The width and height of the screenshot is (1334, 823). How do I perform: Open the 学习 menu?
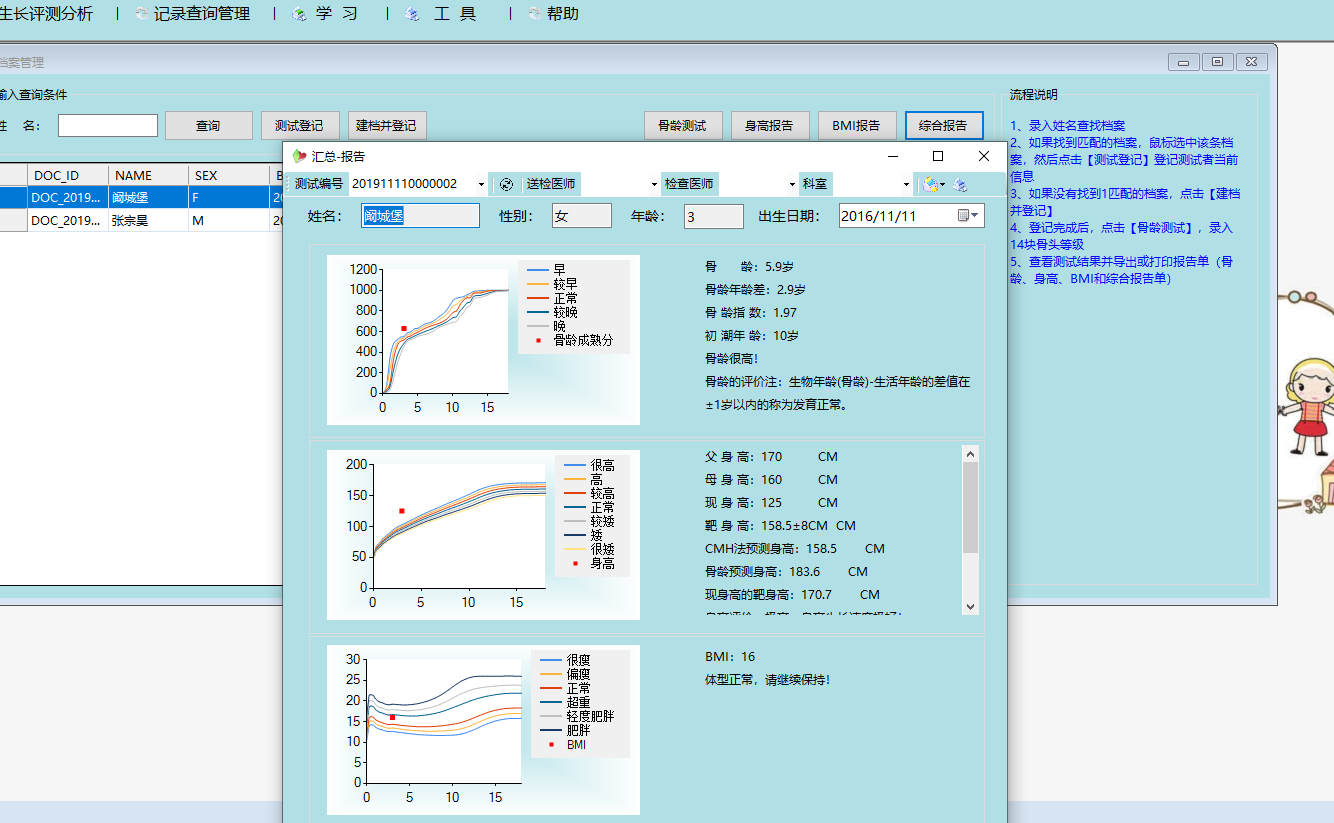(337, 14)
